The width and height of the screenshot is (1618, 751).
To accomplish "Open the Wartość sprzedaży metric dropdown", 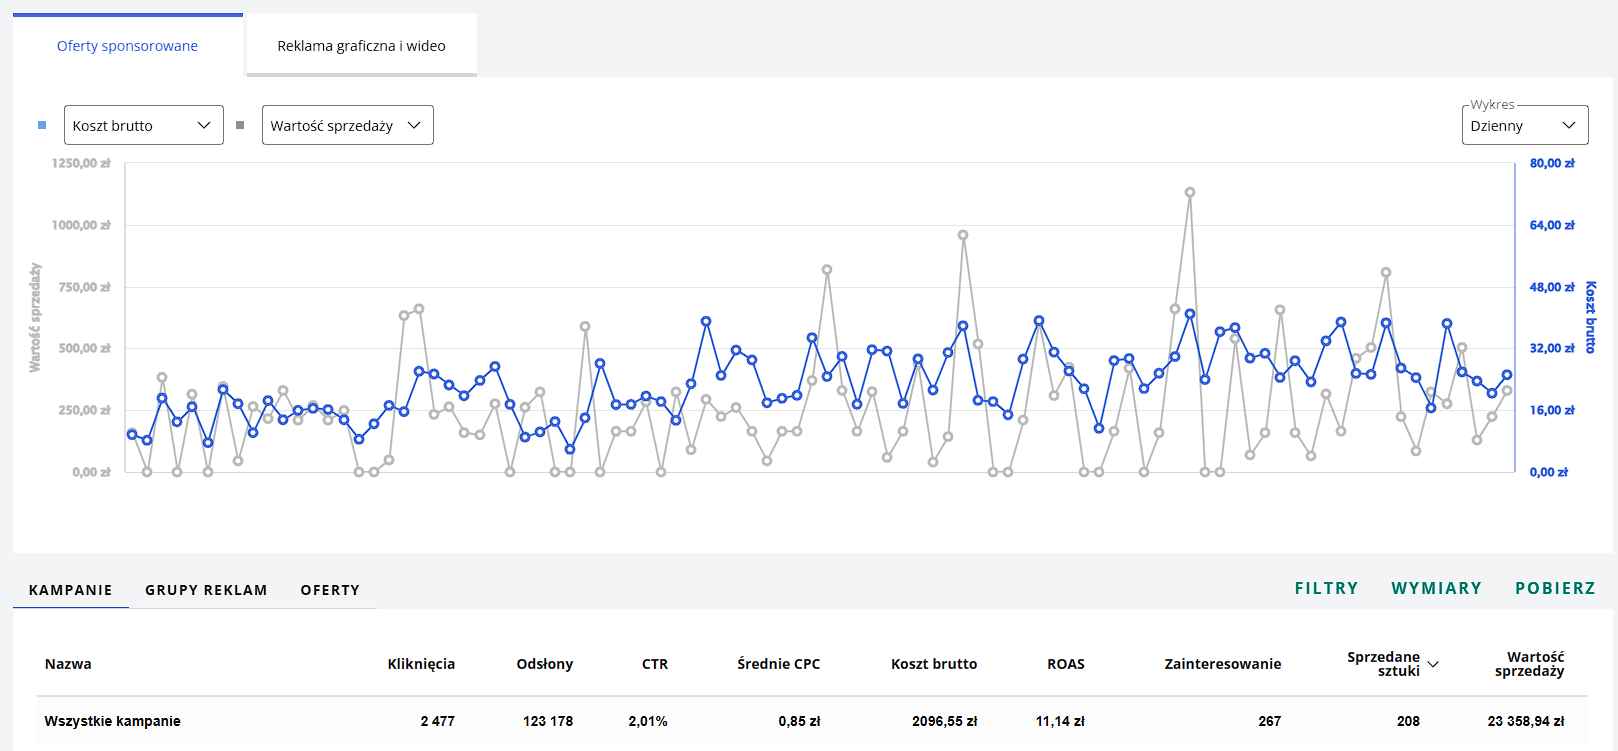I will 347,125.
